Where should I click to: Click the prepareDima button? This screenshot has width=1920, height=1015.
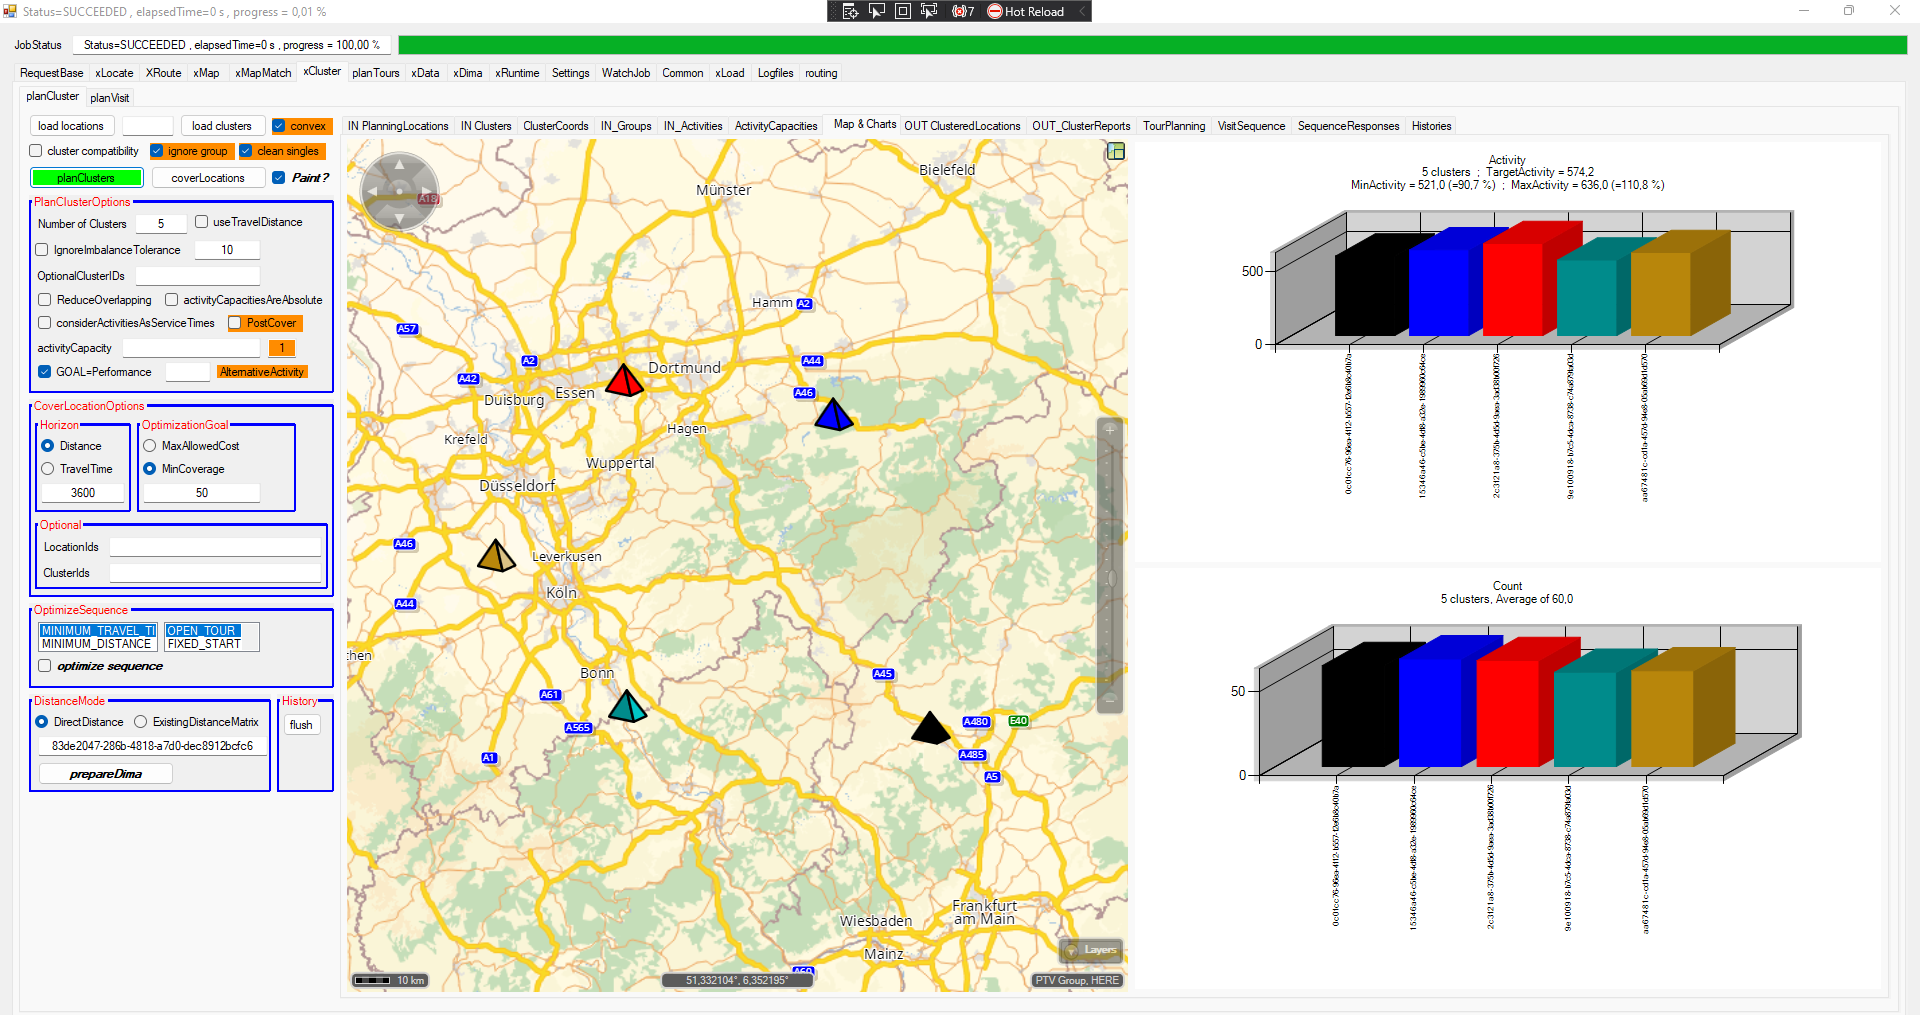click(106, 774)
